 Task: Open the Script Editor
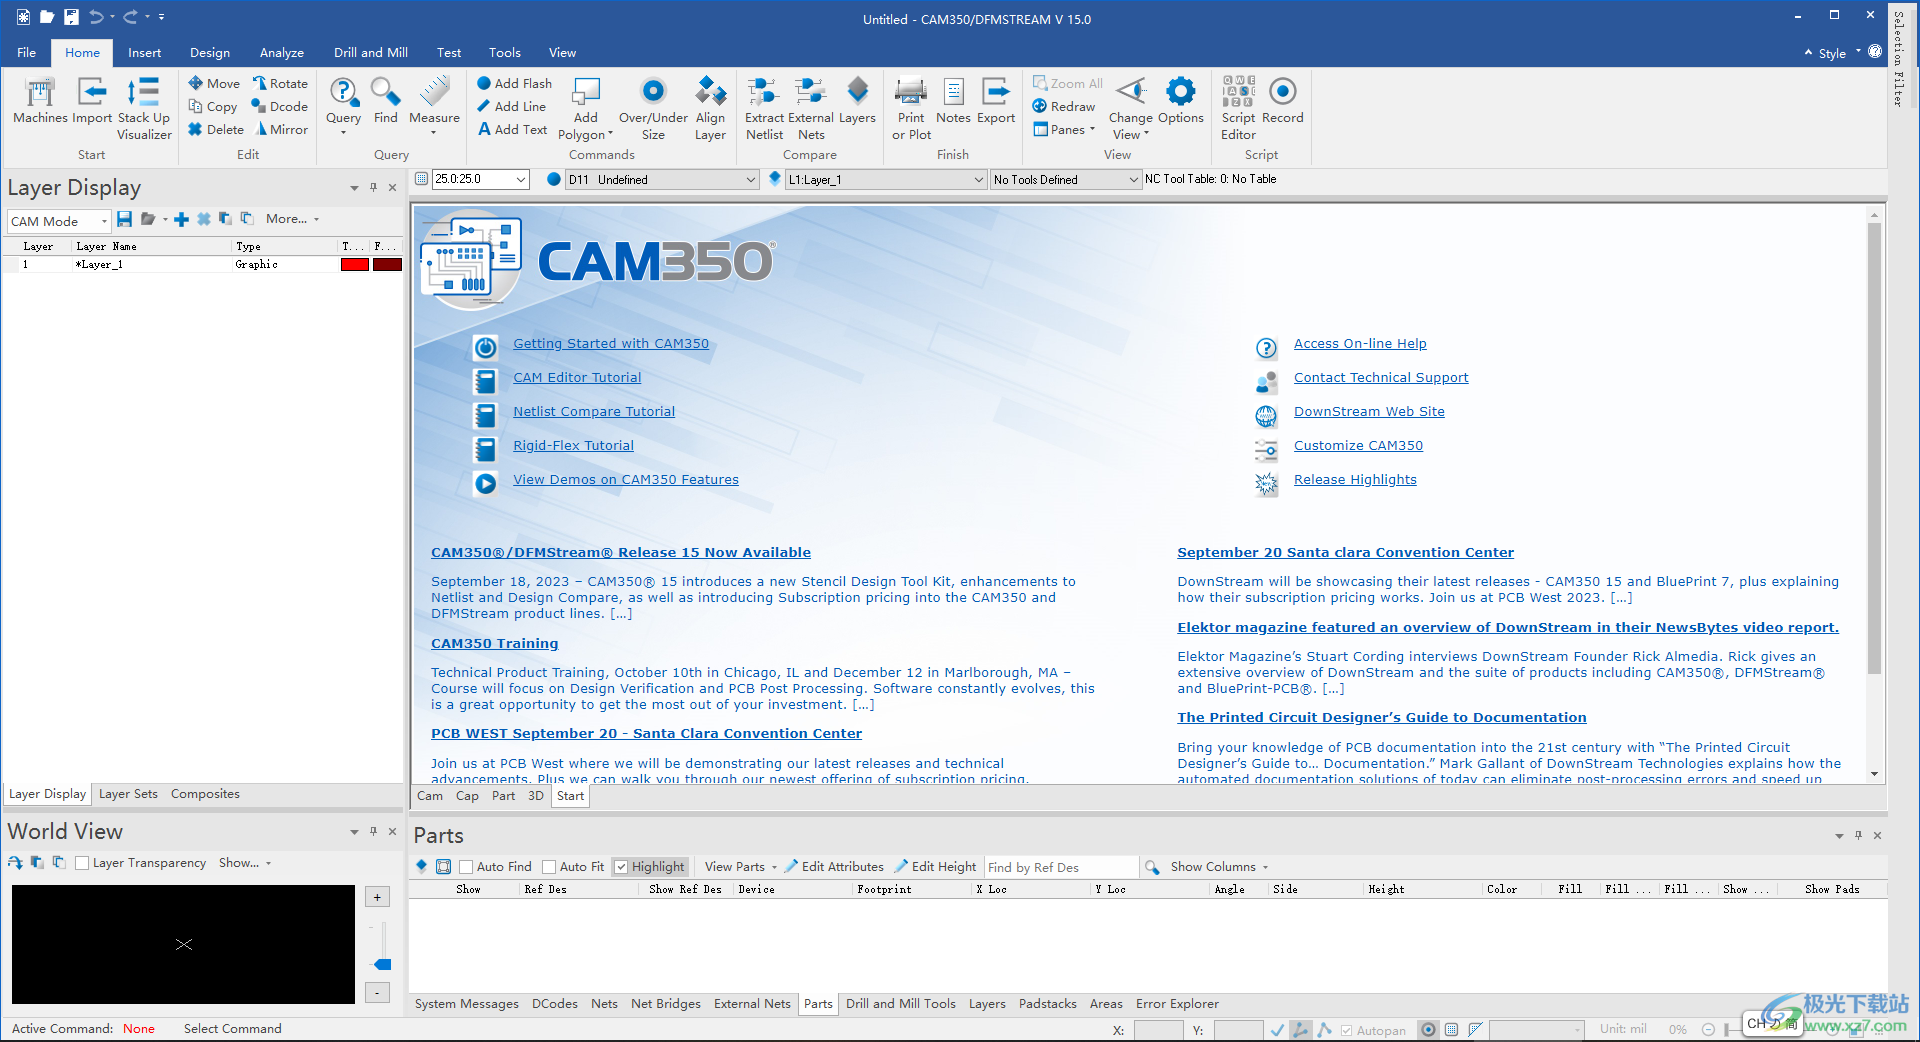1238,109
